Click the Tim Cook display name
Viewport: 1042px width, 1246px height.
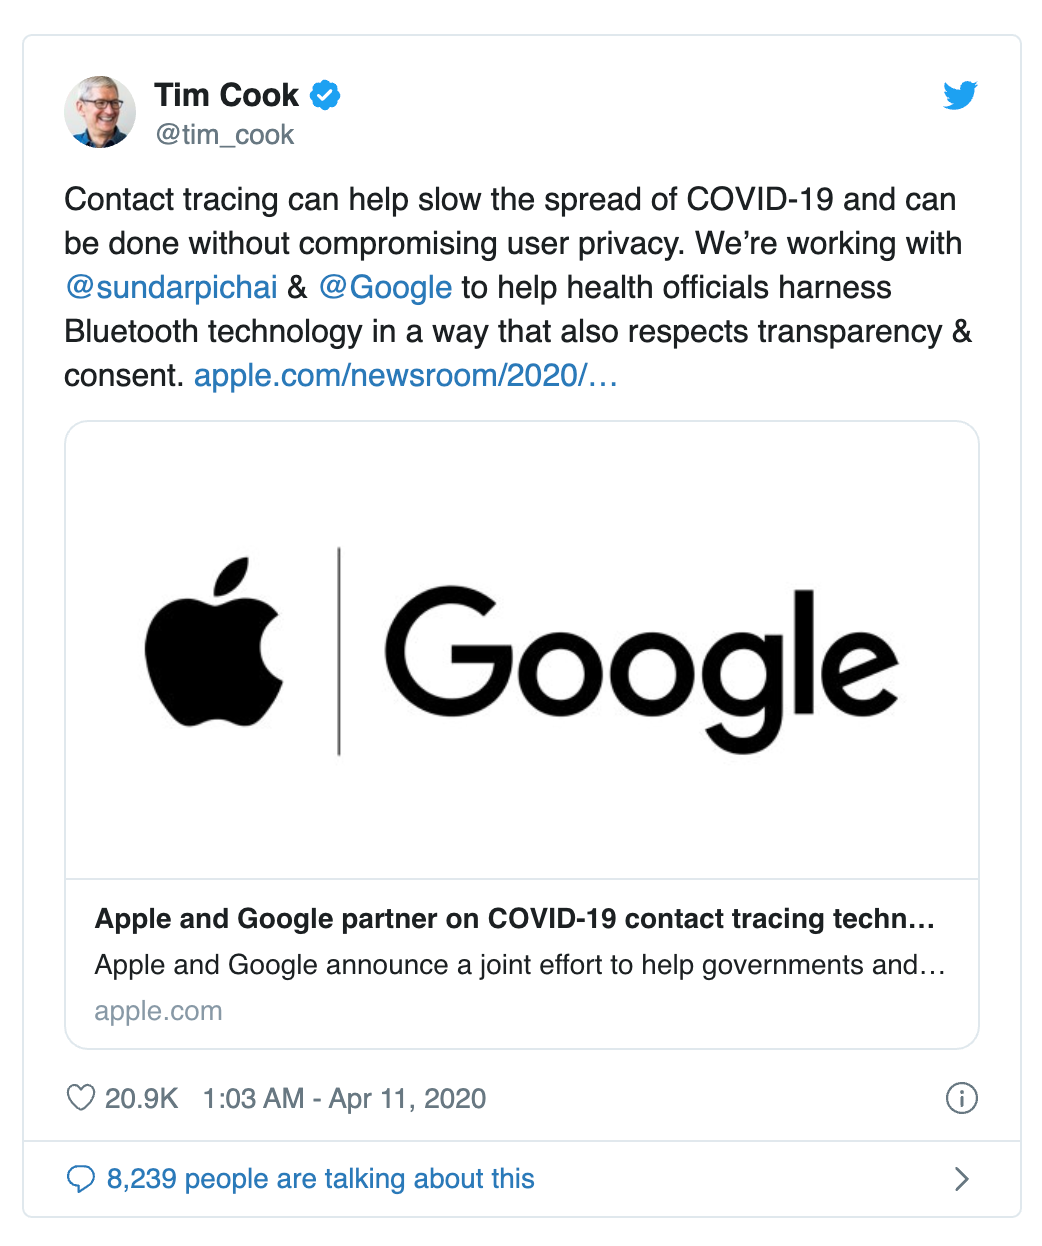point(226,95)
